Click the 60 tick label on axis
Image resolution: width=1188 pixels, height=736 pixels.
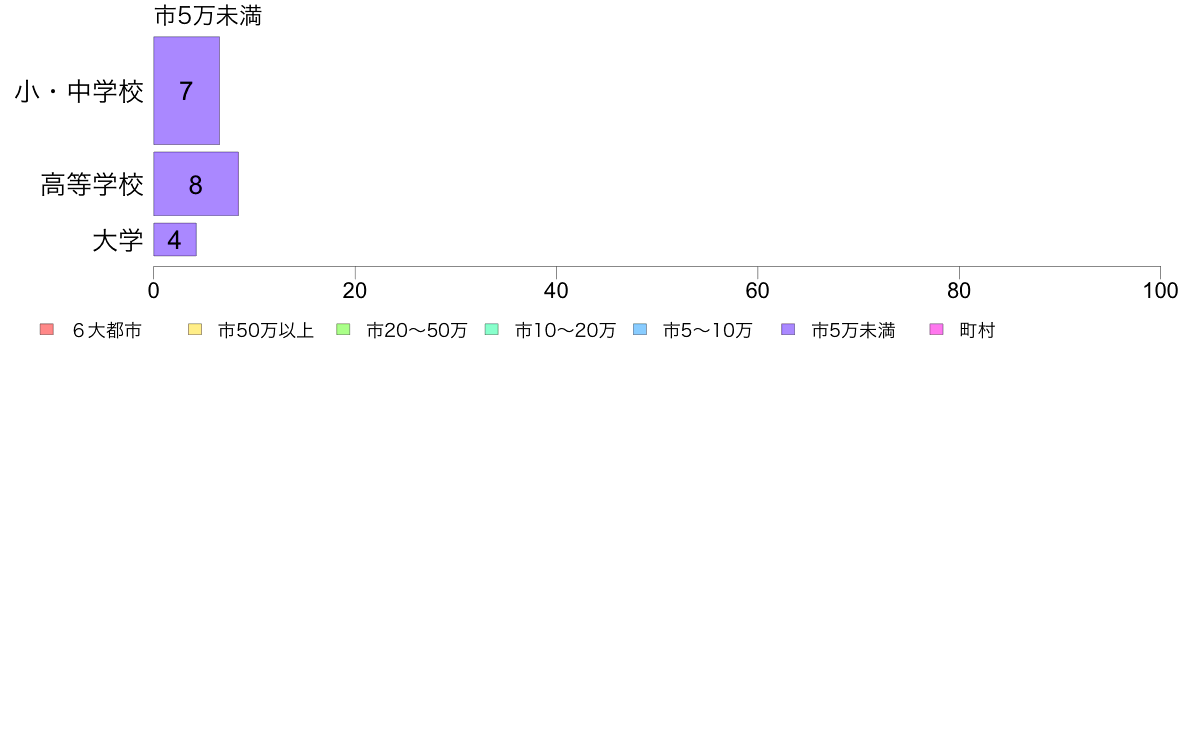(x=758, y=291)
